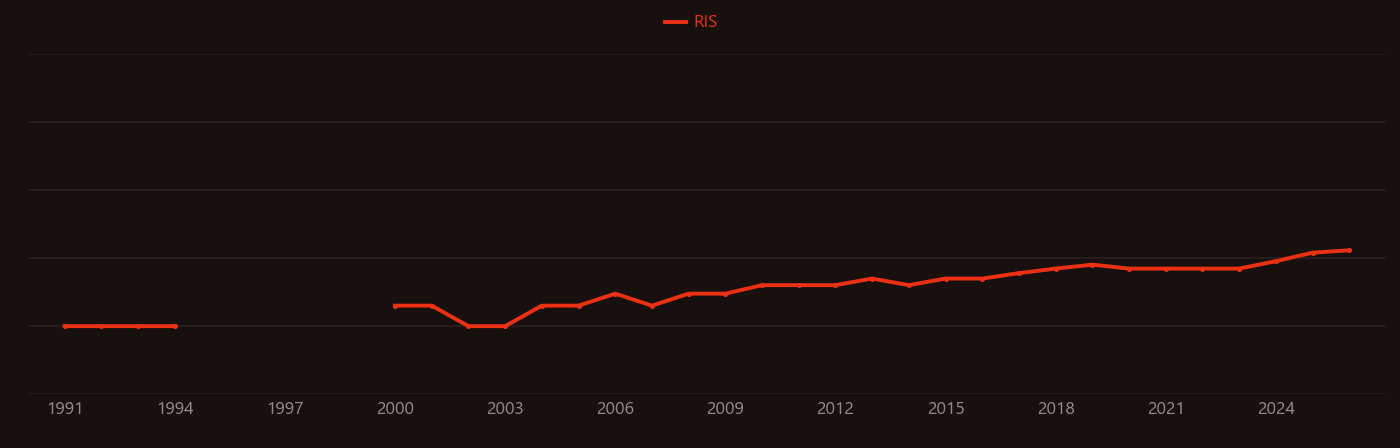The image size is (1400, 448).
Task: Select the RIS data point above 2024
Action: (1276, 261)
